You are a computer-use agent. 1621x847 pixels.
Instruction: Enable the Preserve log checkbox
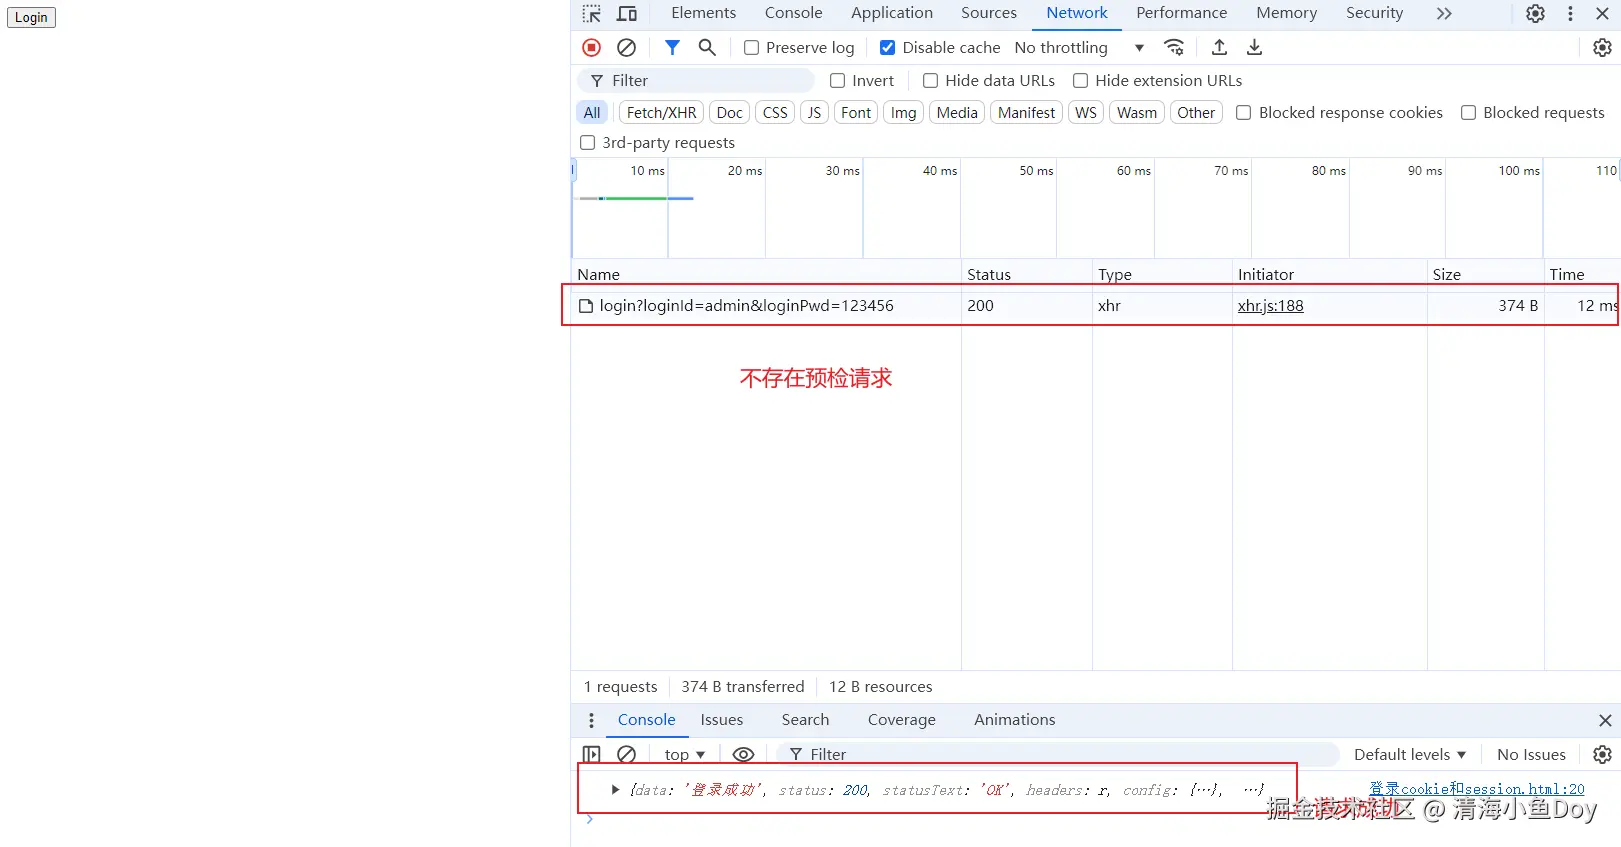[x=751, y=47]
